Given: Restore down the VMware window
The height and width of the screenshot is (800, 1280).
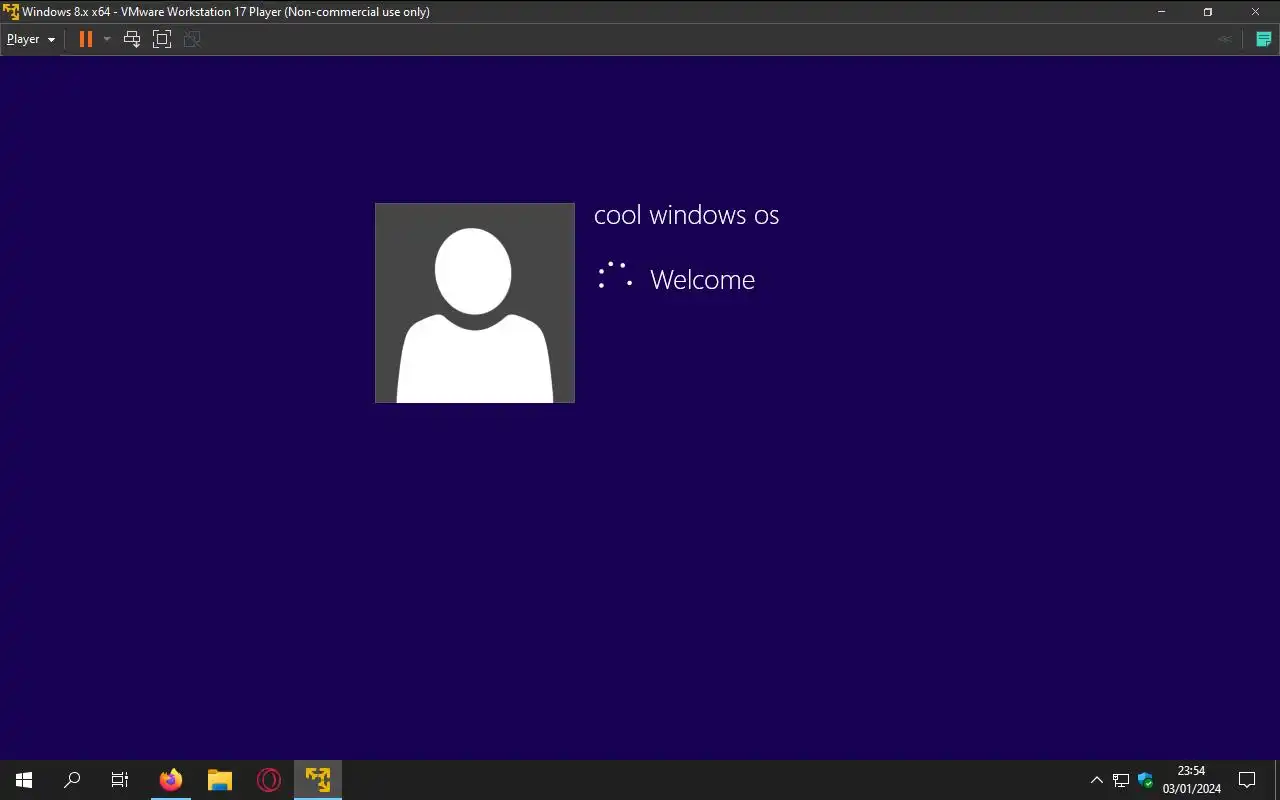Looking at the screenshot, I should [1208, 12].
